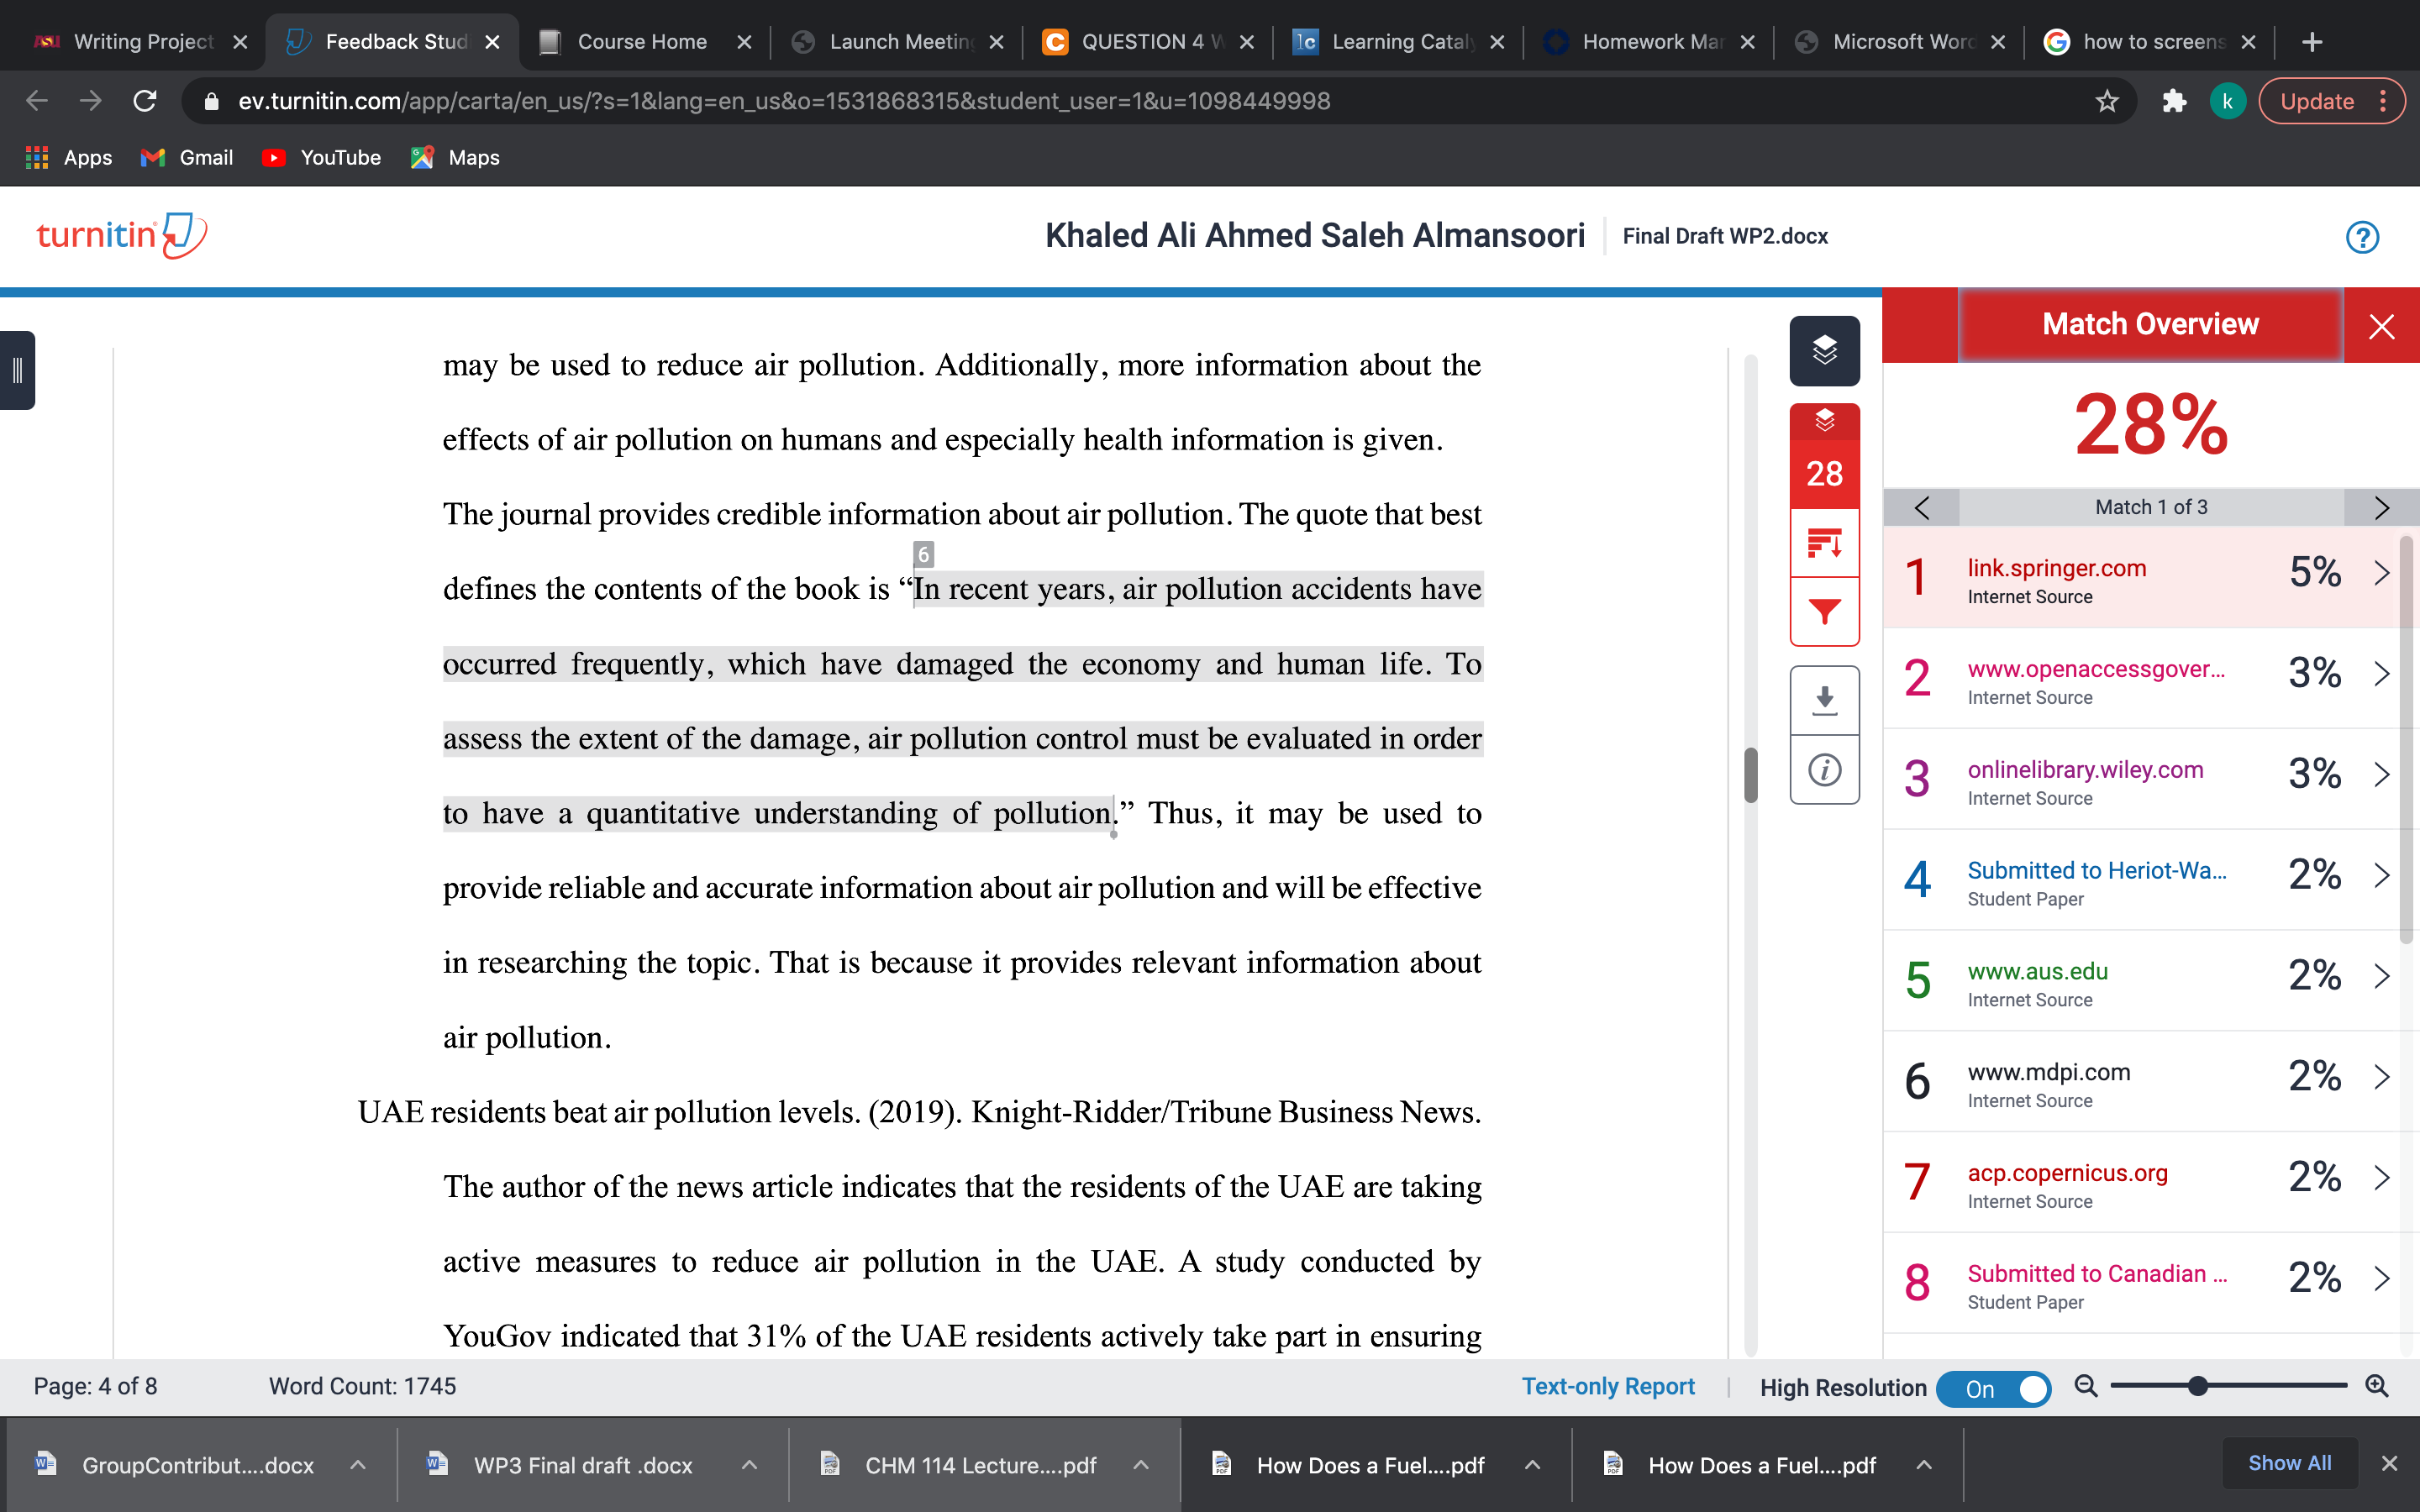This screenshot has height=1512, width=2420.
Task: Switch to how to screenshot tab
Action: pyautogui.click(x=2148, y=42)
